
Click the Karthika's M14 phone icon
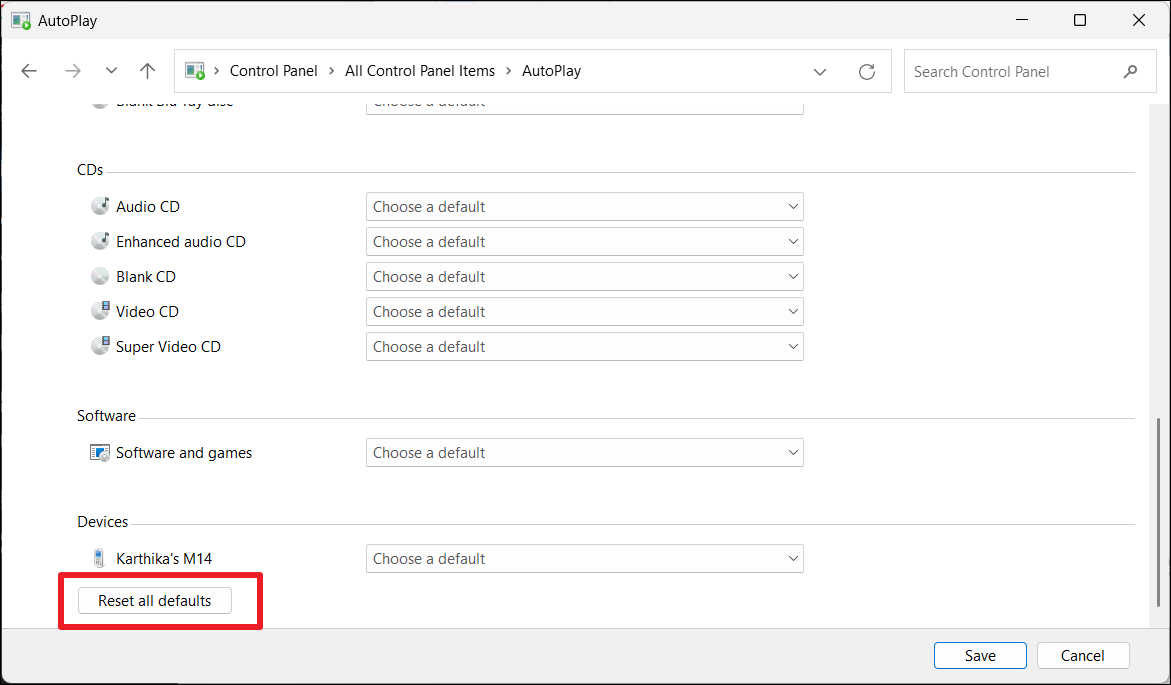pos(98,559)
